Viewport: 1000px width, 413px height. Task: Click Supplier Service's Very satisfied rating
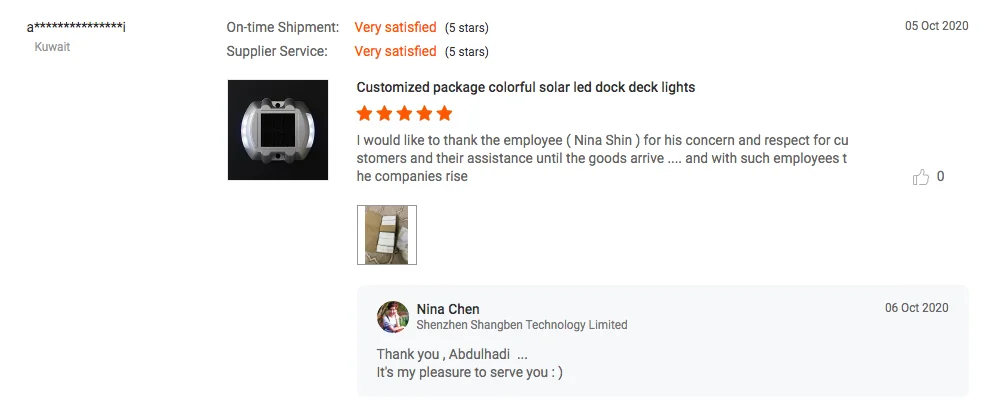click(395, 51)
